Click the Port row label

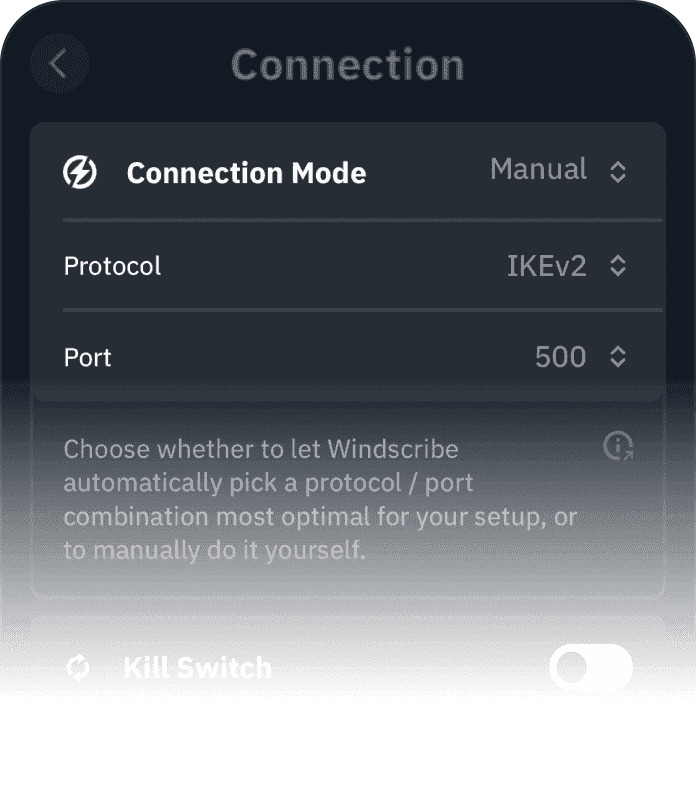[88, 357]
